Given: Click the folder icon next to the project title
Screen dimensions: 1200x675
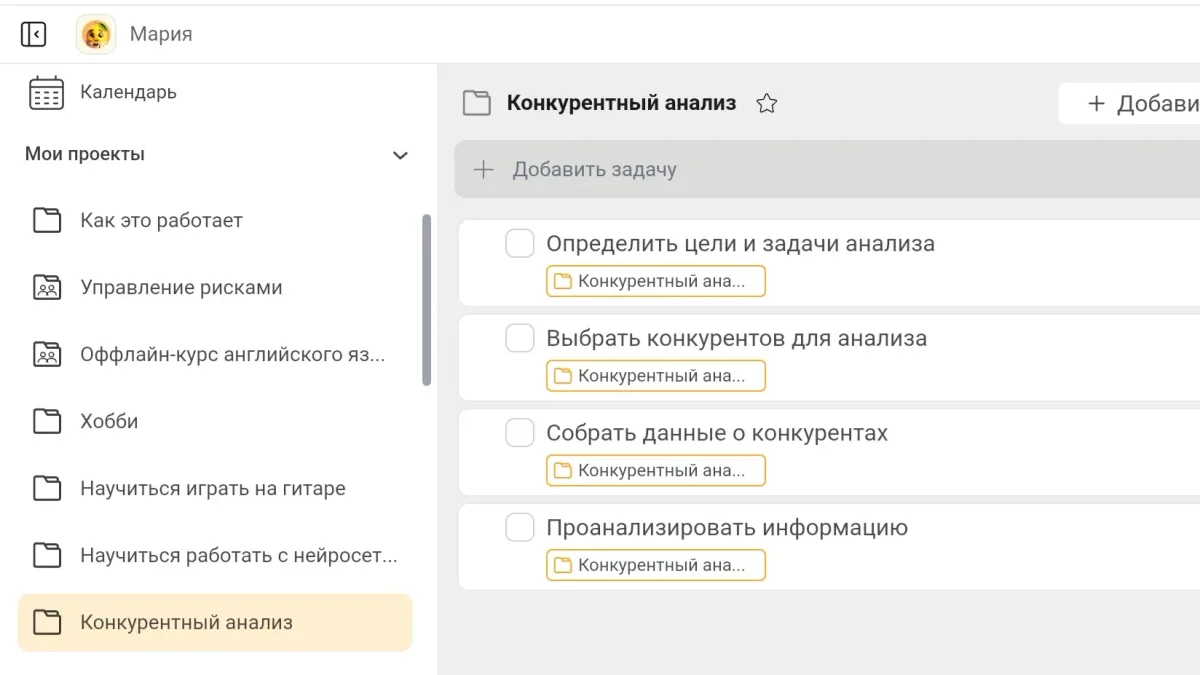Looking at the screenshot, I should coord(477,103).
